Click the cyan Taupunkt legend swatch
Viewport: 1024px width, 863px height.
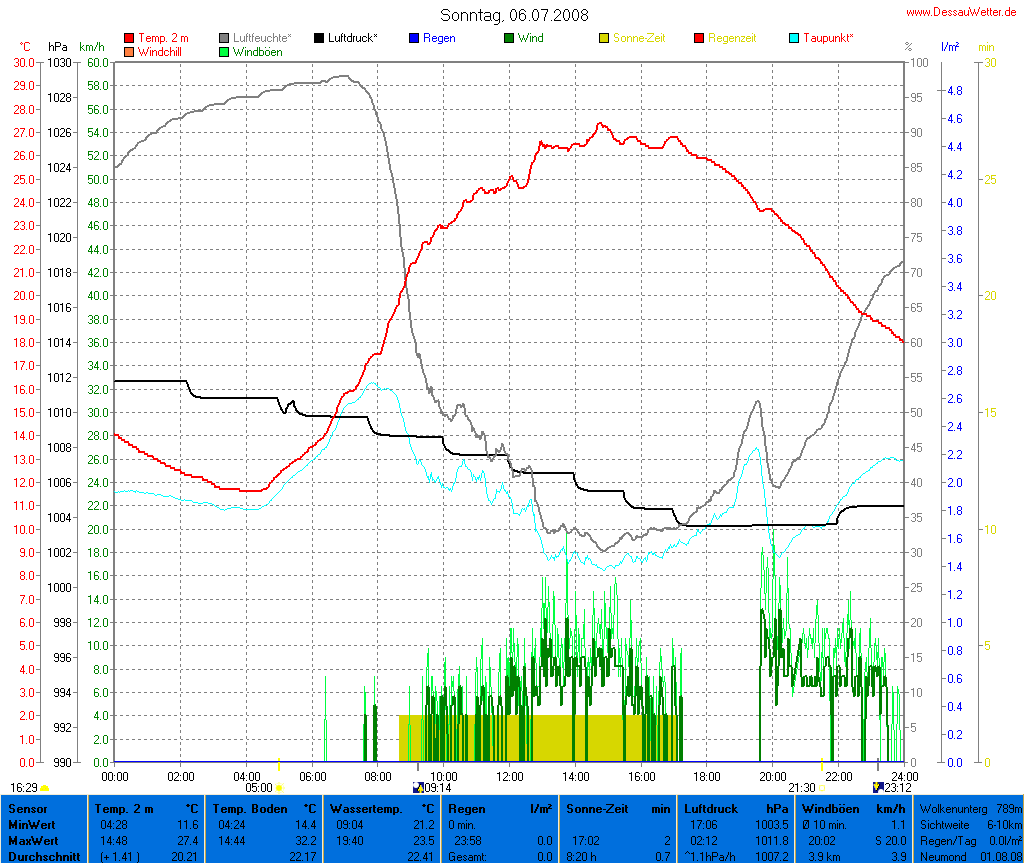click(x=794, y=38)
